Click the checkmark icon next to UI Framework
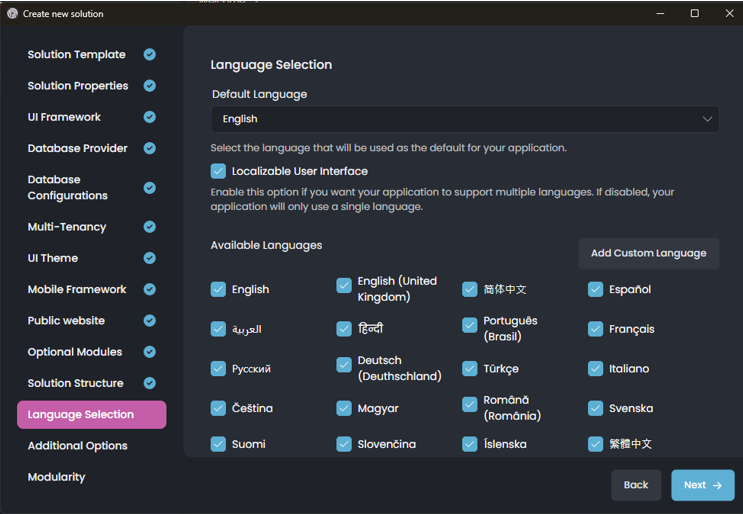Viewport: 743px width, 514px height. pos(149,117)
